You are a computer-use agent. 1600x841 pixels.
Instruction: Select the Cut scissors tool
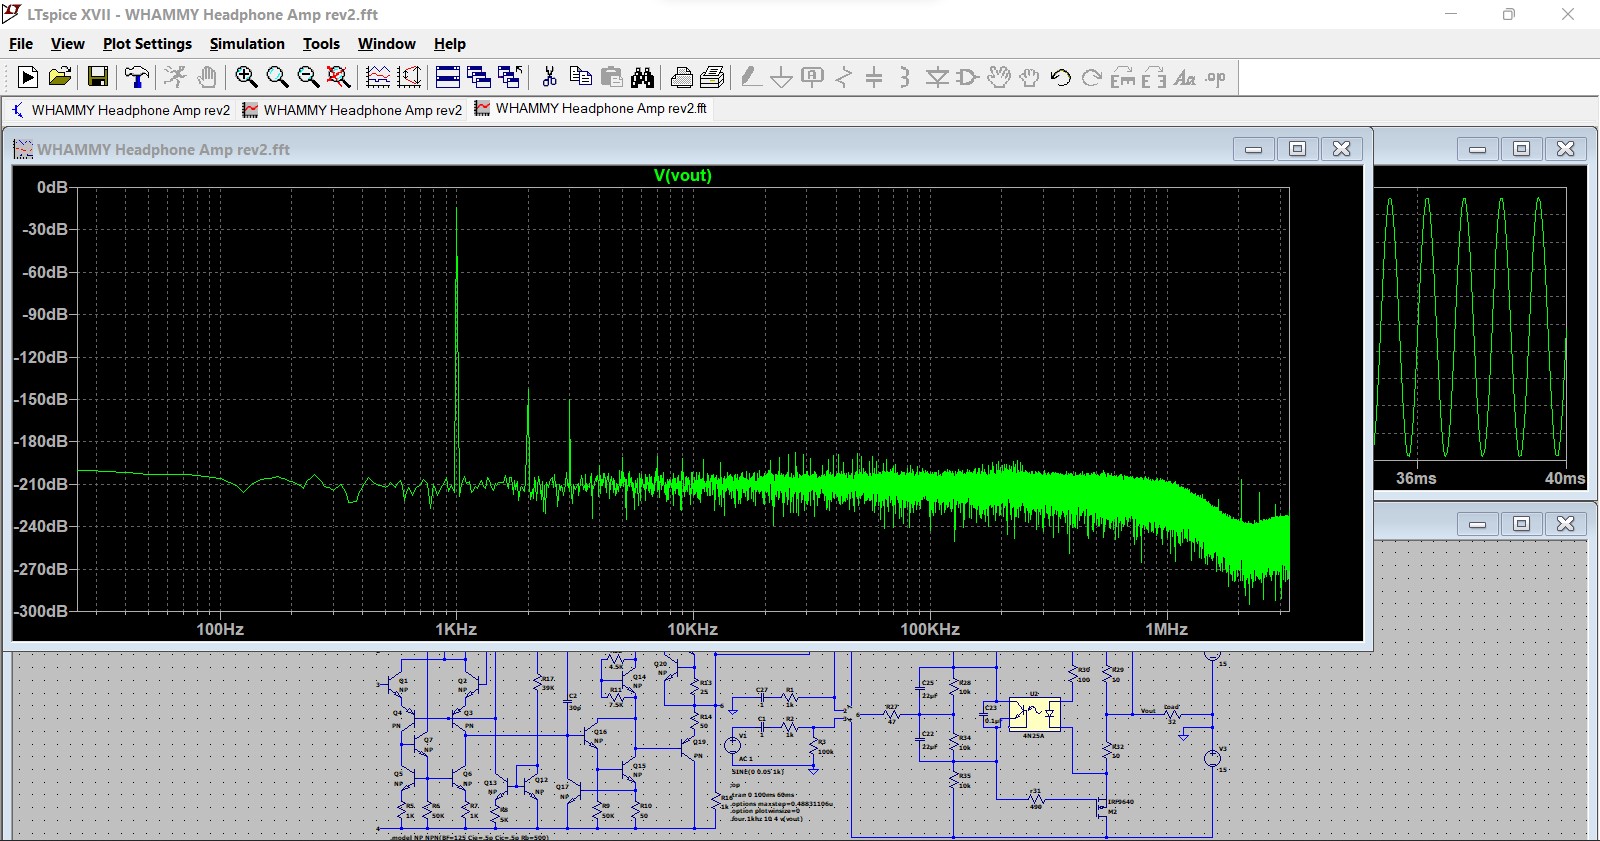[549, 77]
